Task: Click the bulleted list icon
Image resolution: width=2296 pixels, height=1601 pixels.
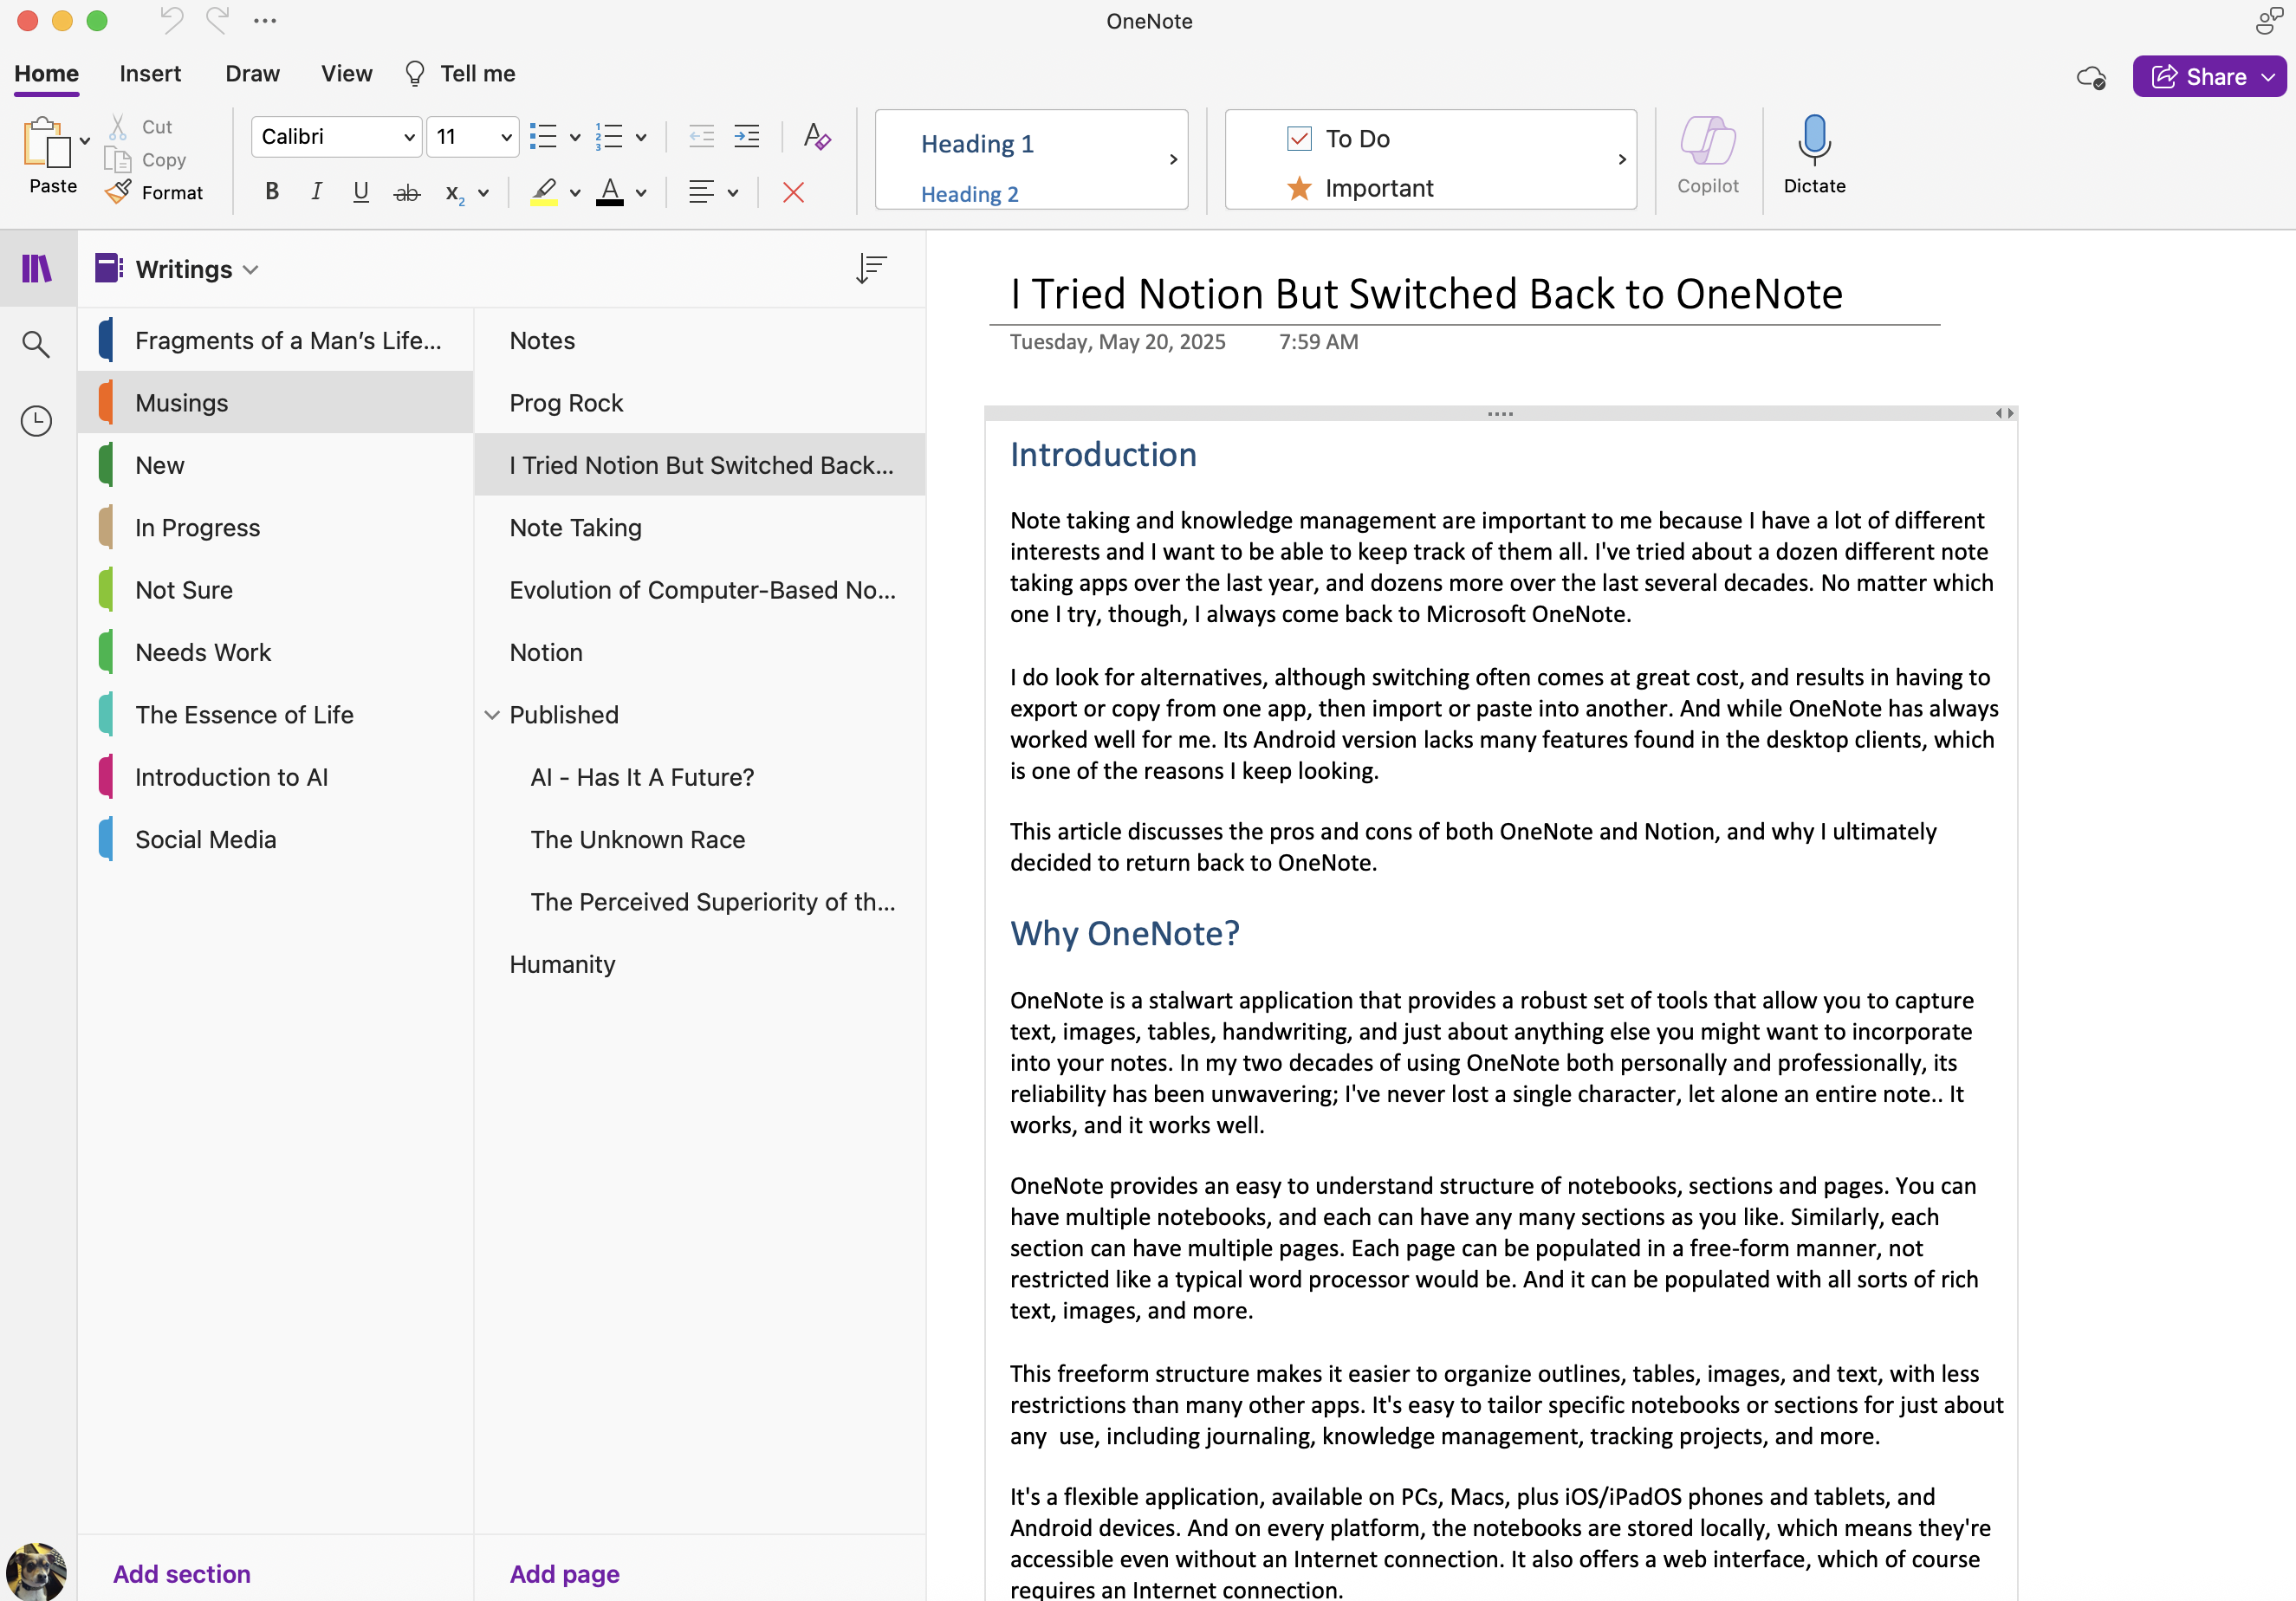Action: click(543, 136)
